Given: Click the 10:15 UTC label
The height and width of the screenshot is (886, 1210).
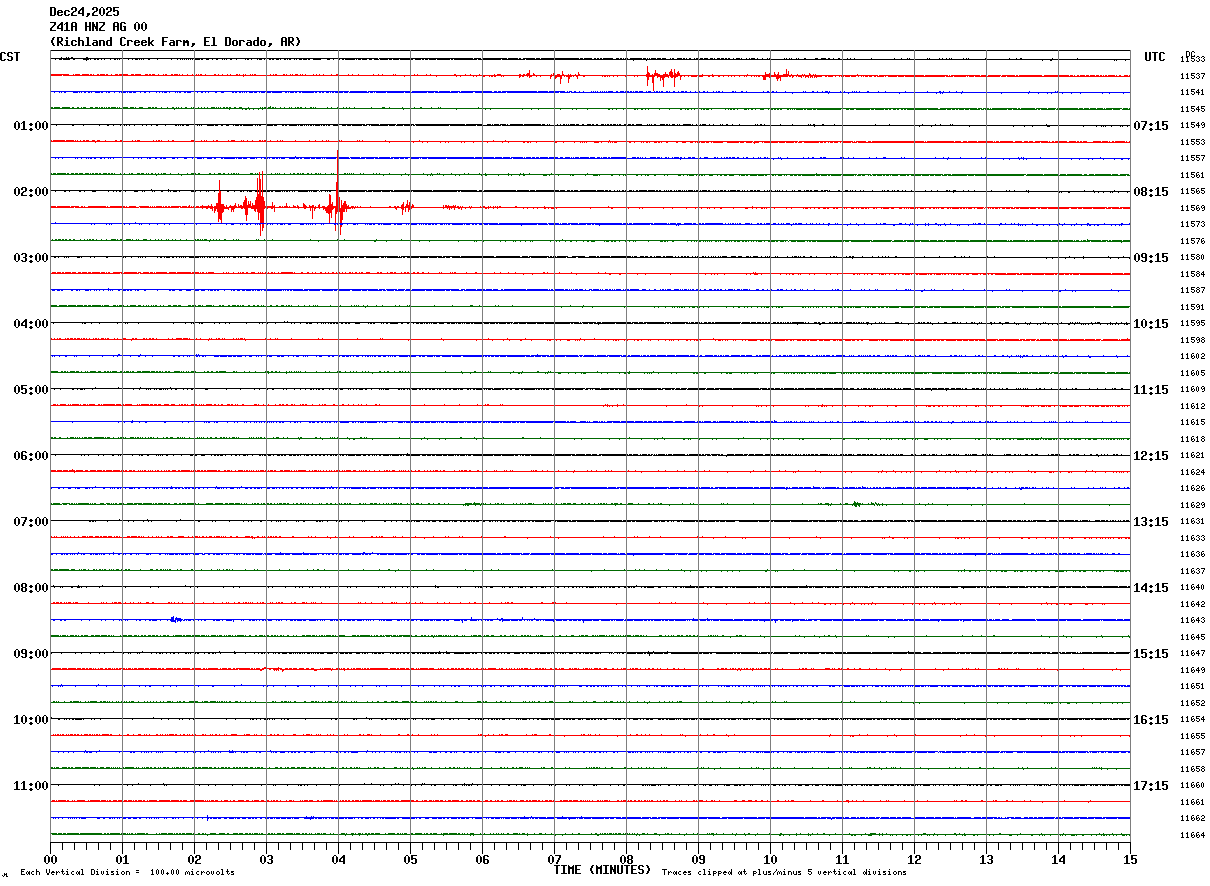Looking at the screenshot, I should [1150, 324].
